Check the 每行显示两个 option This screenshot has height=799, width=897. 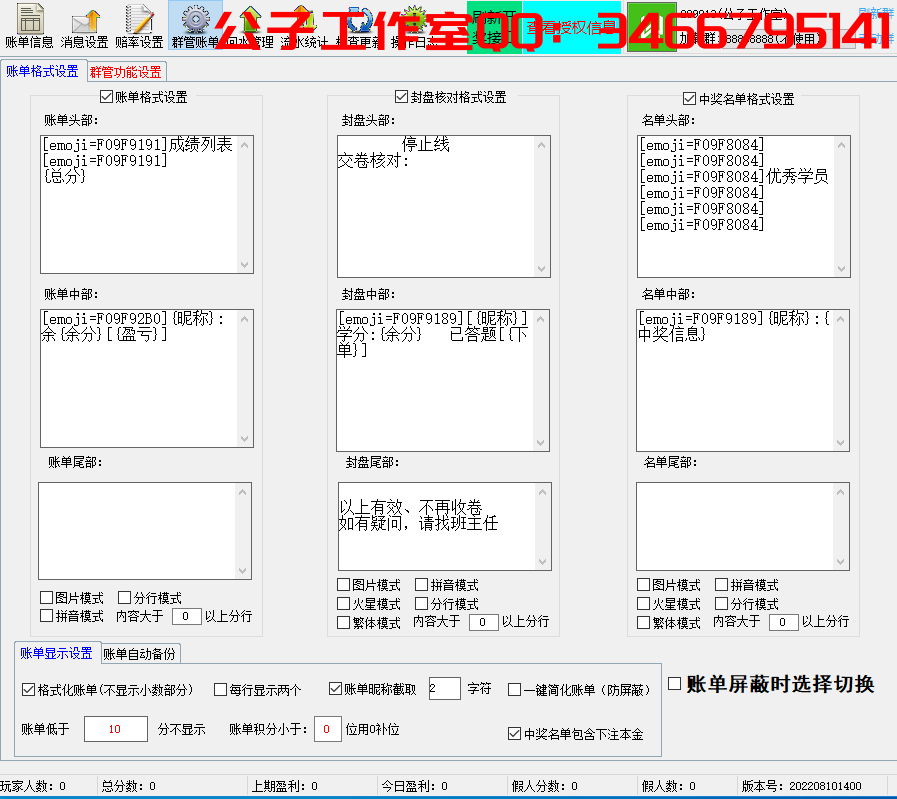point(220,690)
